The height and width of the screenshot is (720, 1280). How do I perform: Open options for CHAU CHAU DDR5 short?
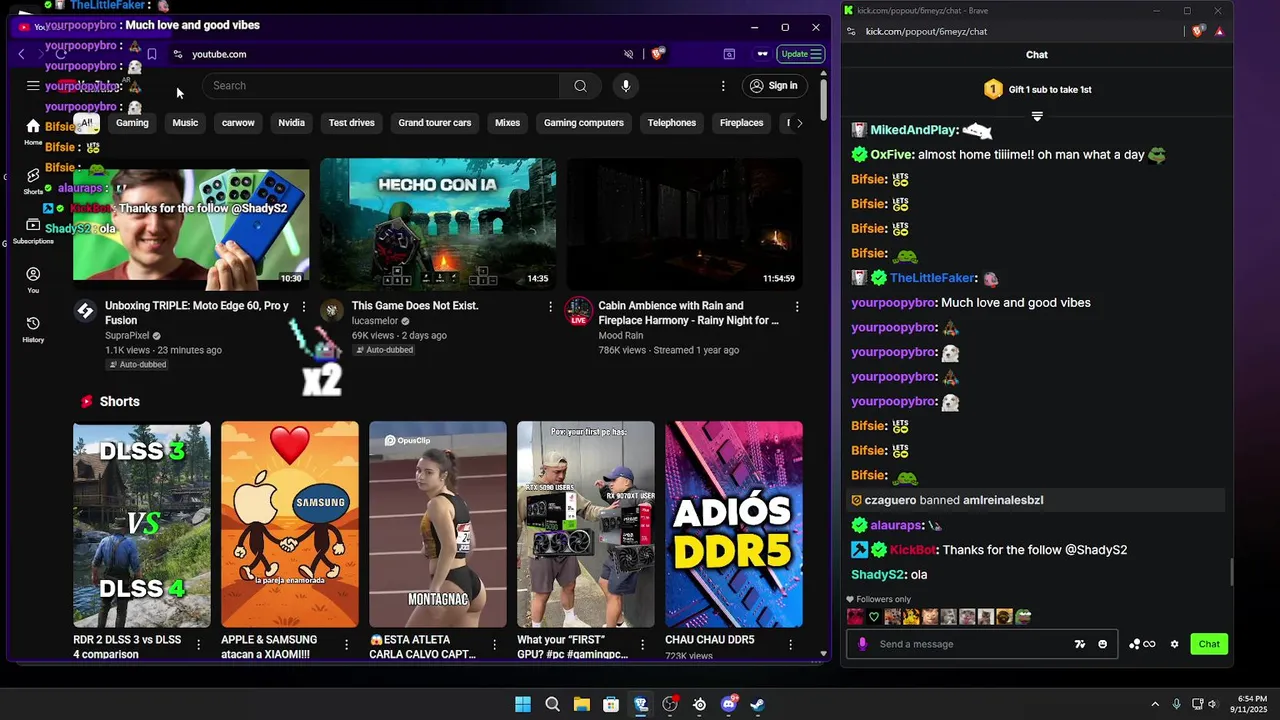(x=791, y=644)
